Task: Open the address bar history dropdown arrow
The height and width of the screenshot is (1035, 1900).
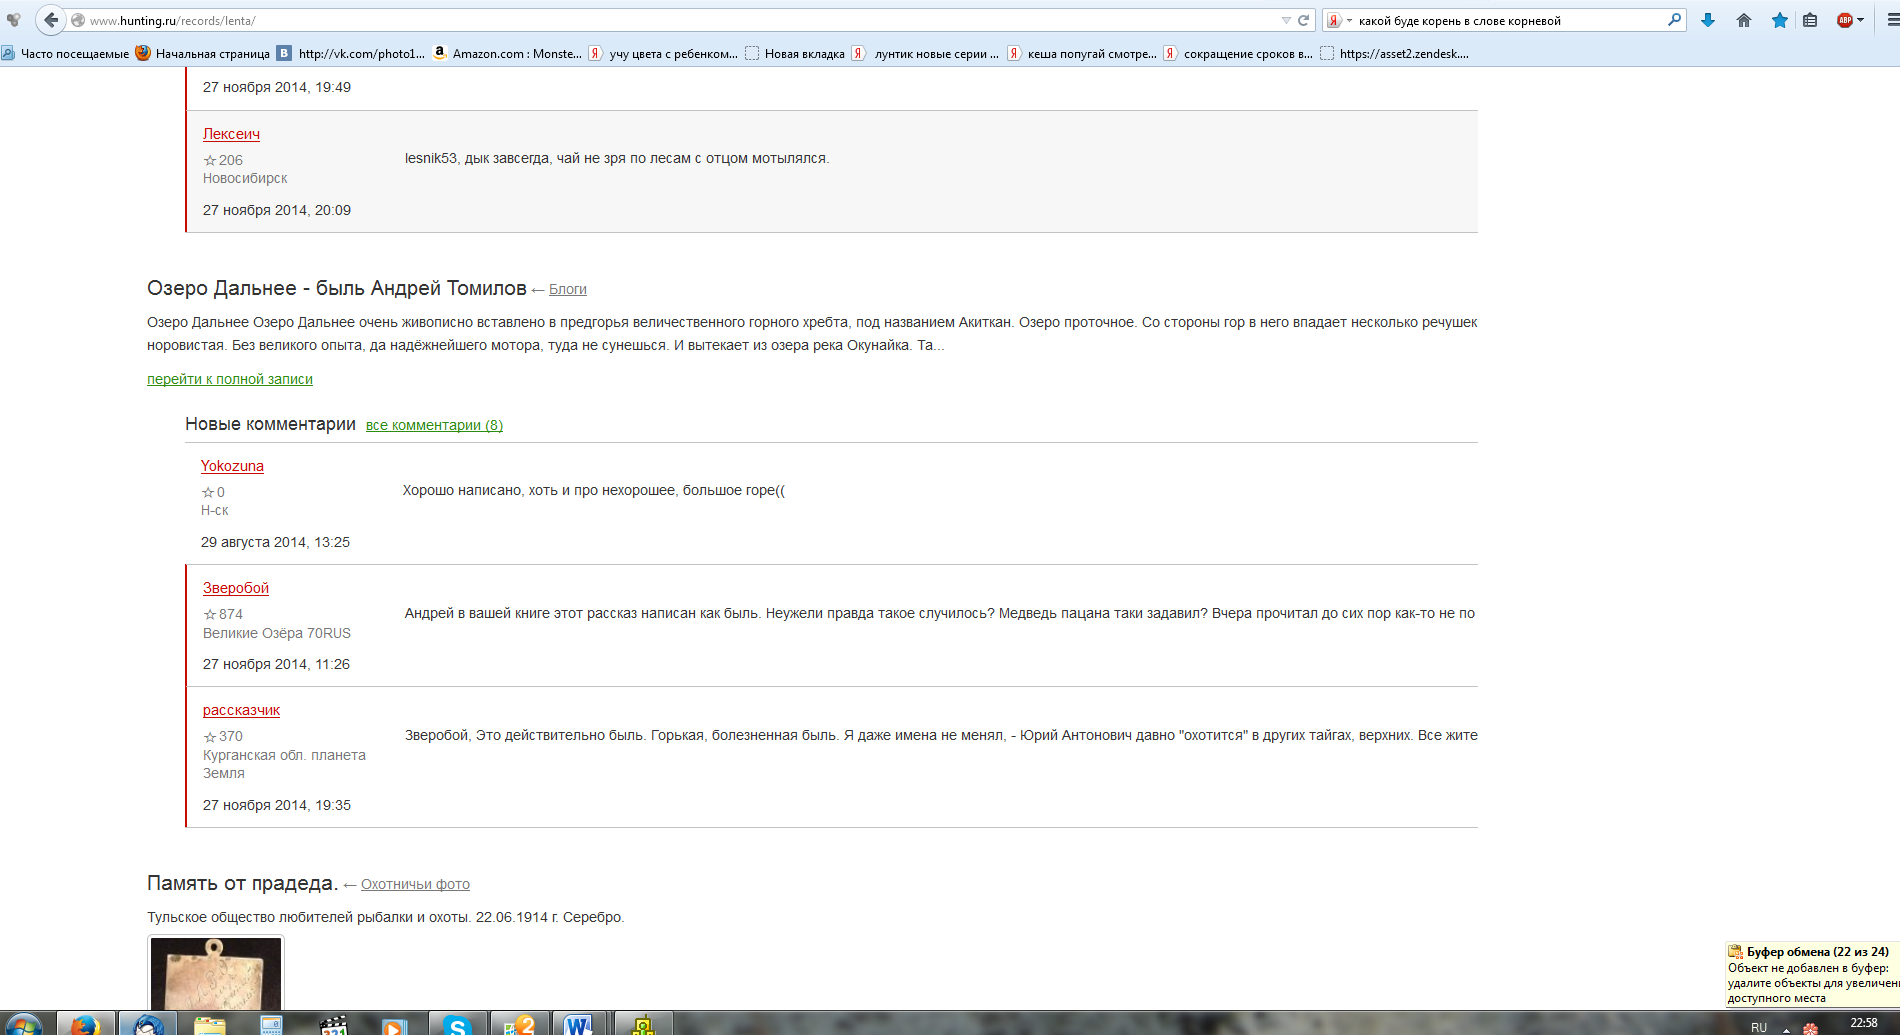Action: coord(1286,20)
